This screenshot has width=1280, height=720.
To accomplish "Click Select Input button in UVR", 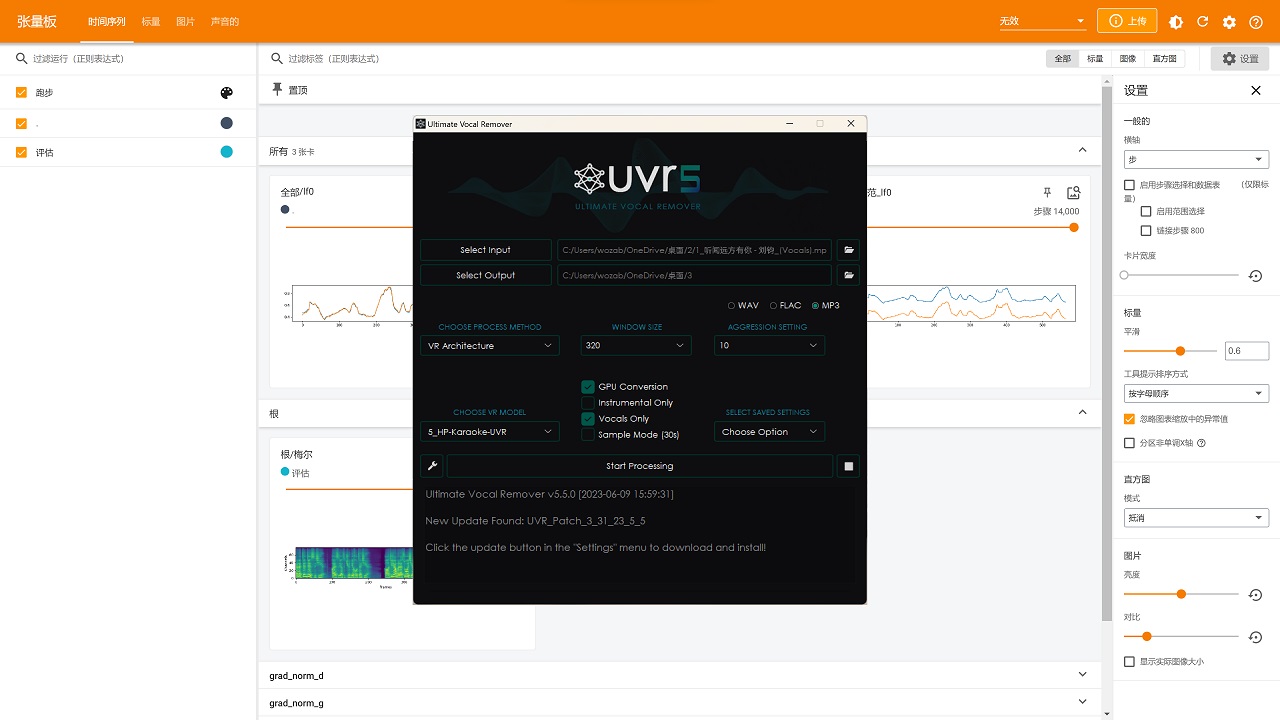I will click(x=485, y=250).
